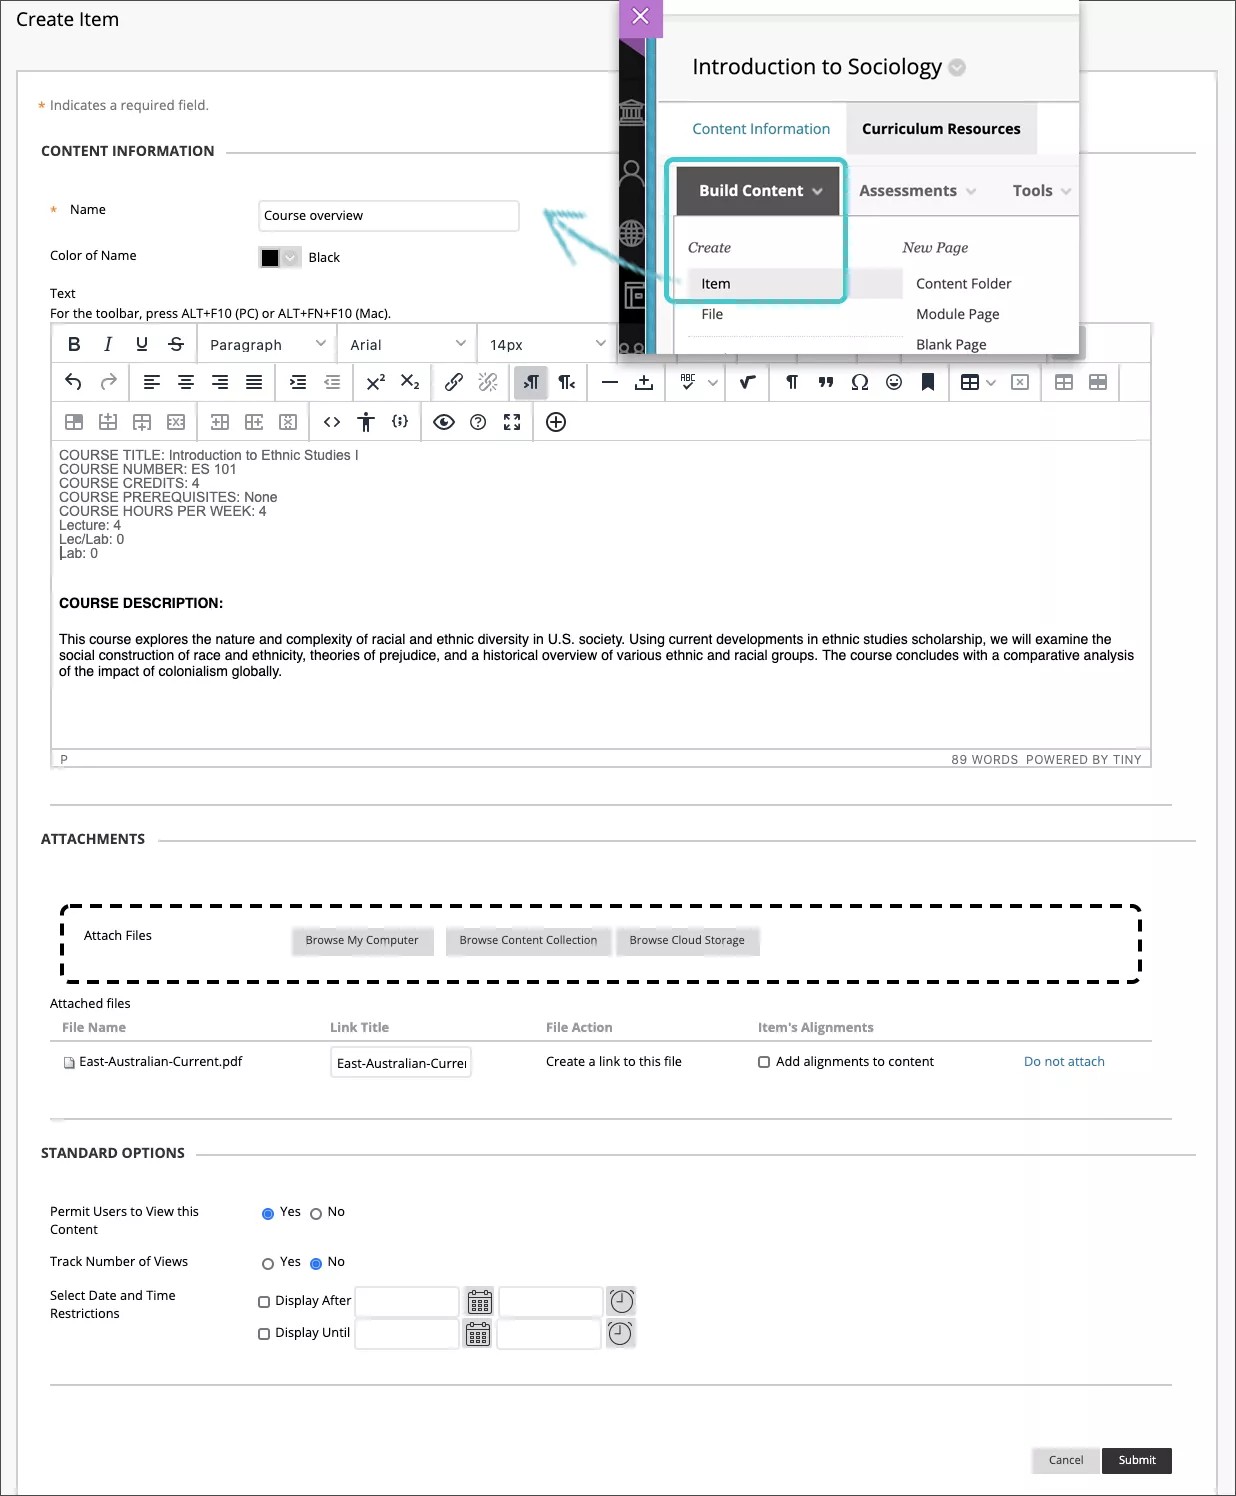Check Add alignments to content
Screen dimensions: 1236x1496
(764, 1061)
